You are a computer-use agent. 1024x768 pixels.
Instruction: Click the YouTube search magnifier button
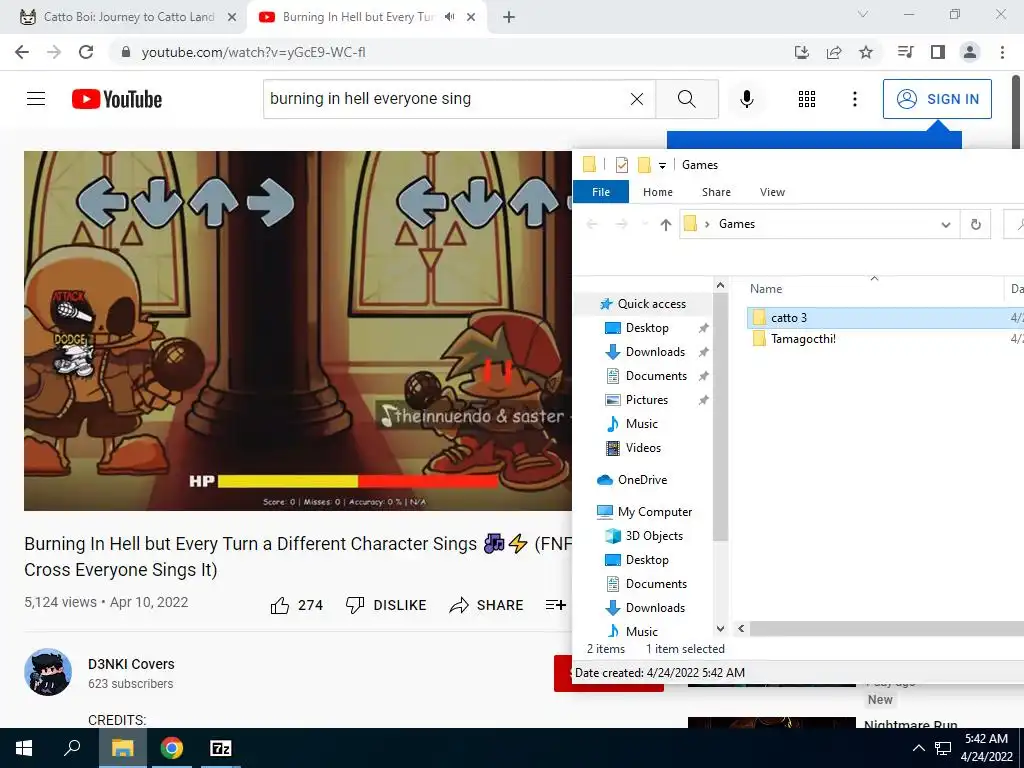click(x=686, y=99)
